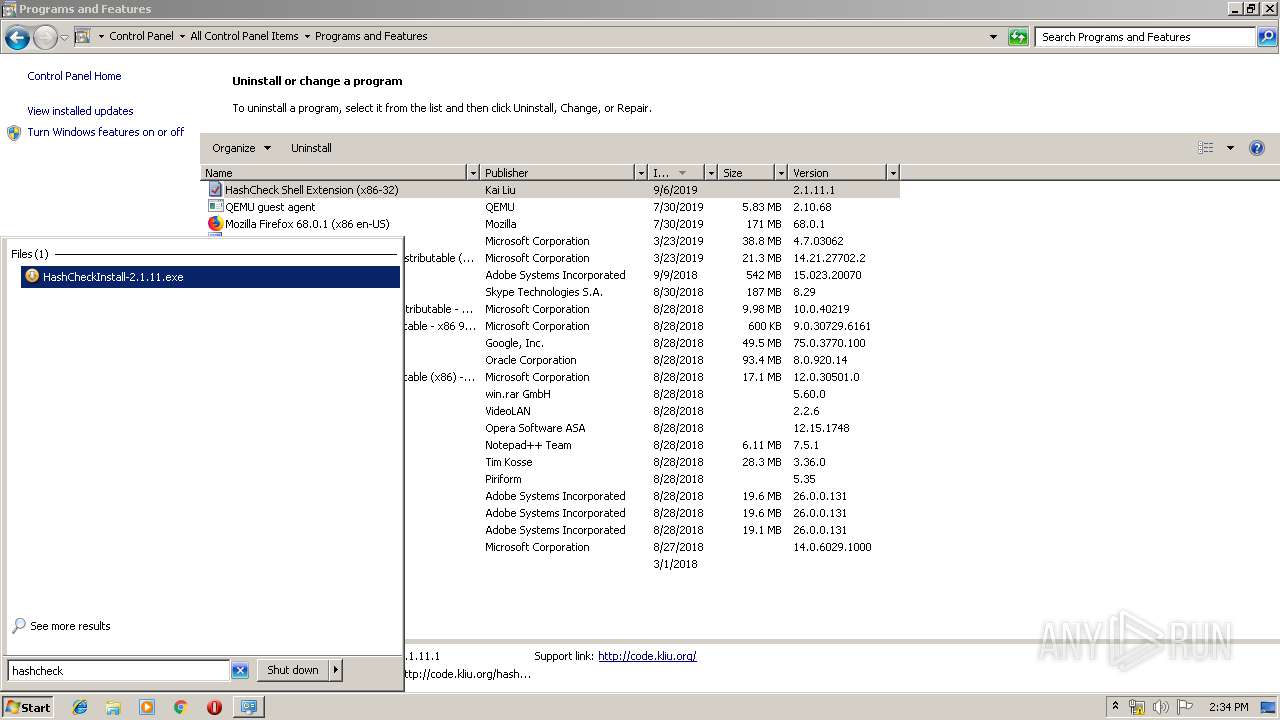Image resolution: width=1280 pixels, height=720 pixels.
Task: Open the Version column filter dropdown
Action: [893, 173]
